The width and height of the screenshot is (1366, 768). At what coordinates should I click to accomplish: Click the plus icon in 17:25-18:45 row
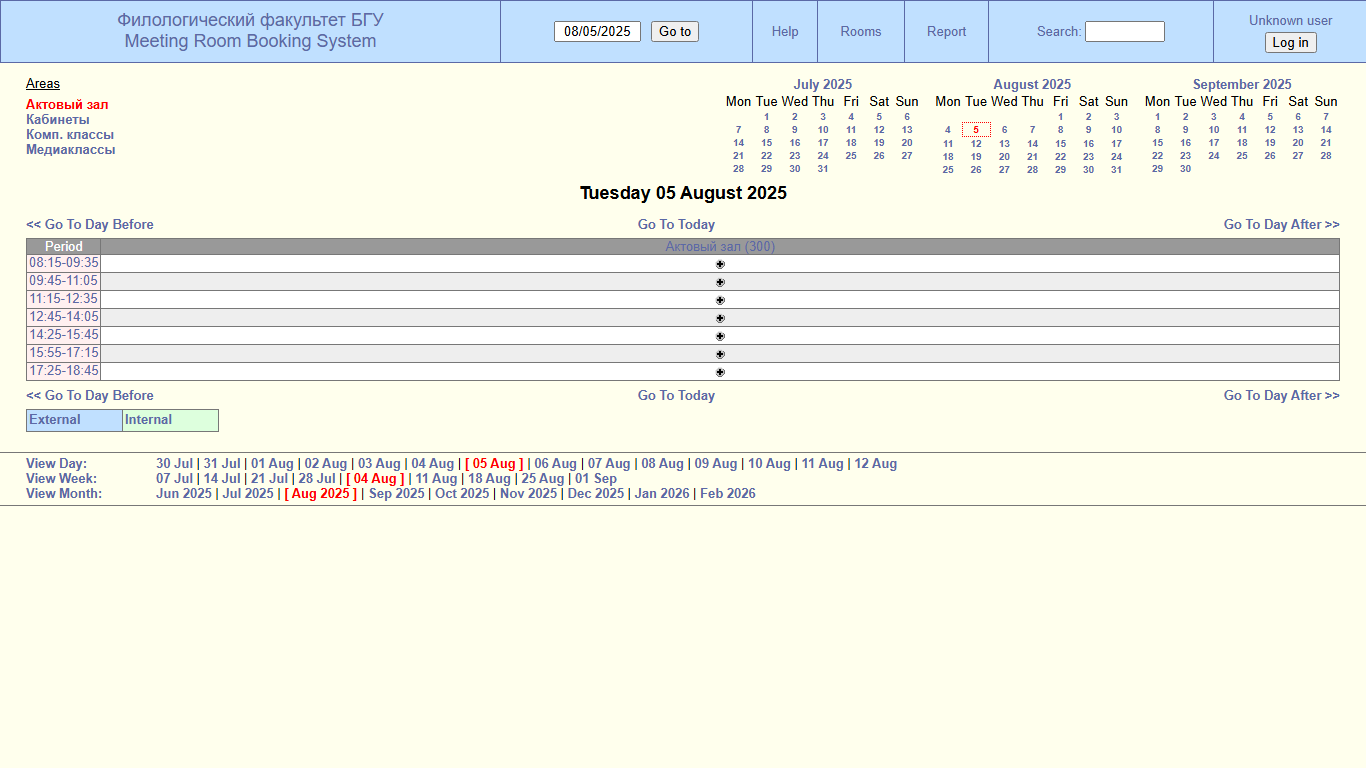tap(720, 372)
